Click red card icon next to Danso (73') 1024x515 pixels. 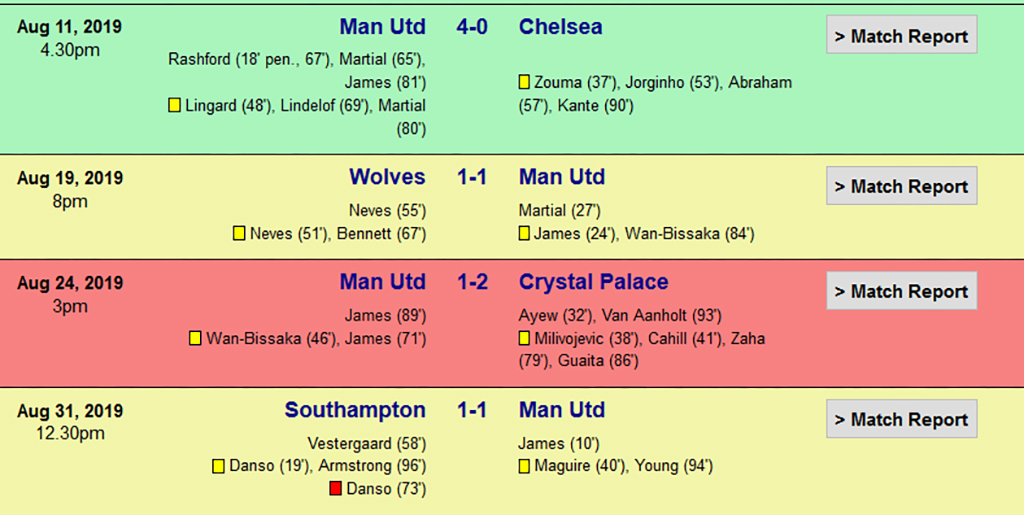coord(336,488)
